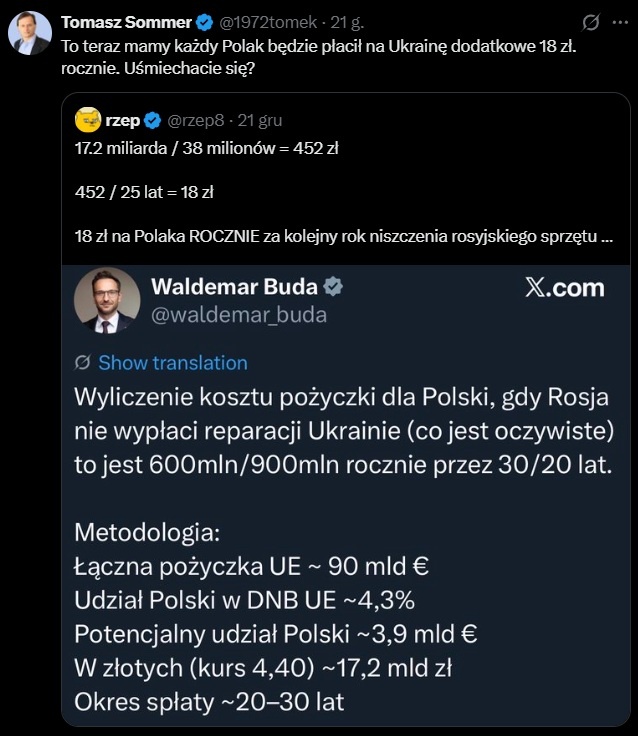Click the @waldemar_buda handle
Image resolution: width=638 pixels, height=737 pixels.
[x=238, y=315]
